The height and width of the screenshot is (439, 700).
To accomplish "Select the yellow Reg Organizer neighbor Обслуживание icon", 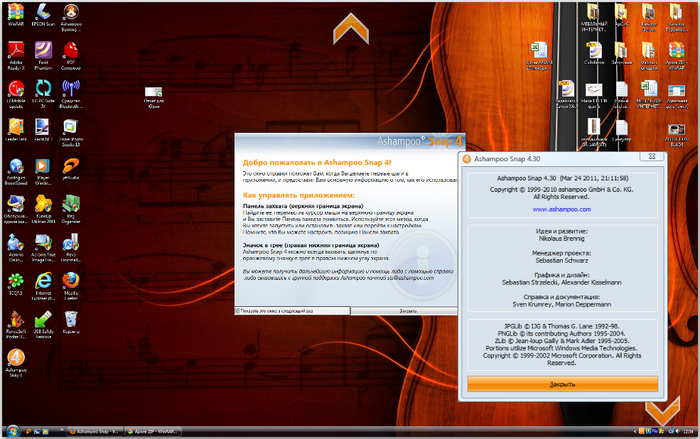I will click(x=16, y=209).
